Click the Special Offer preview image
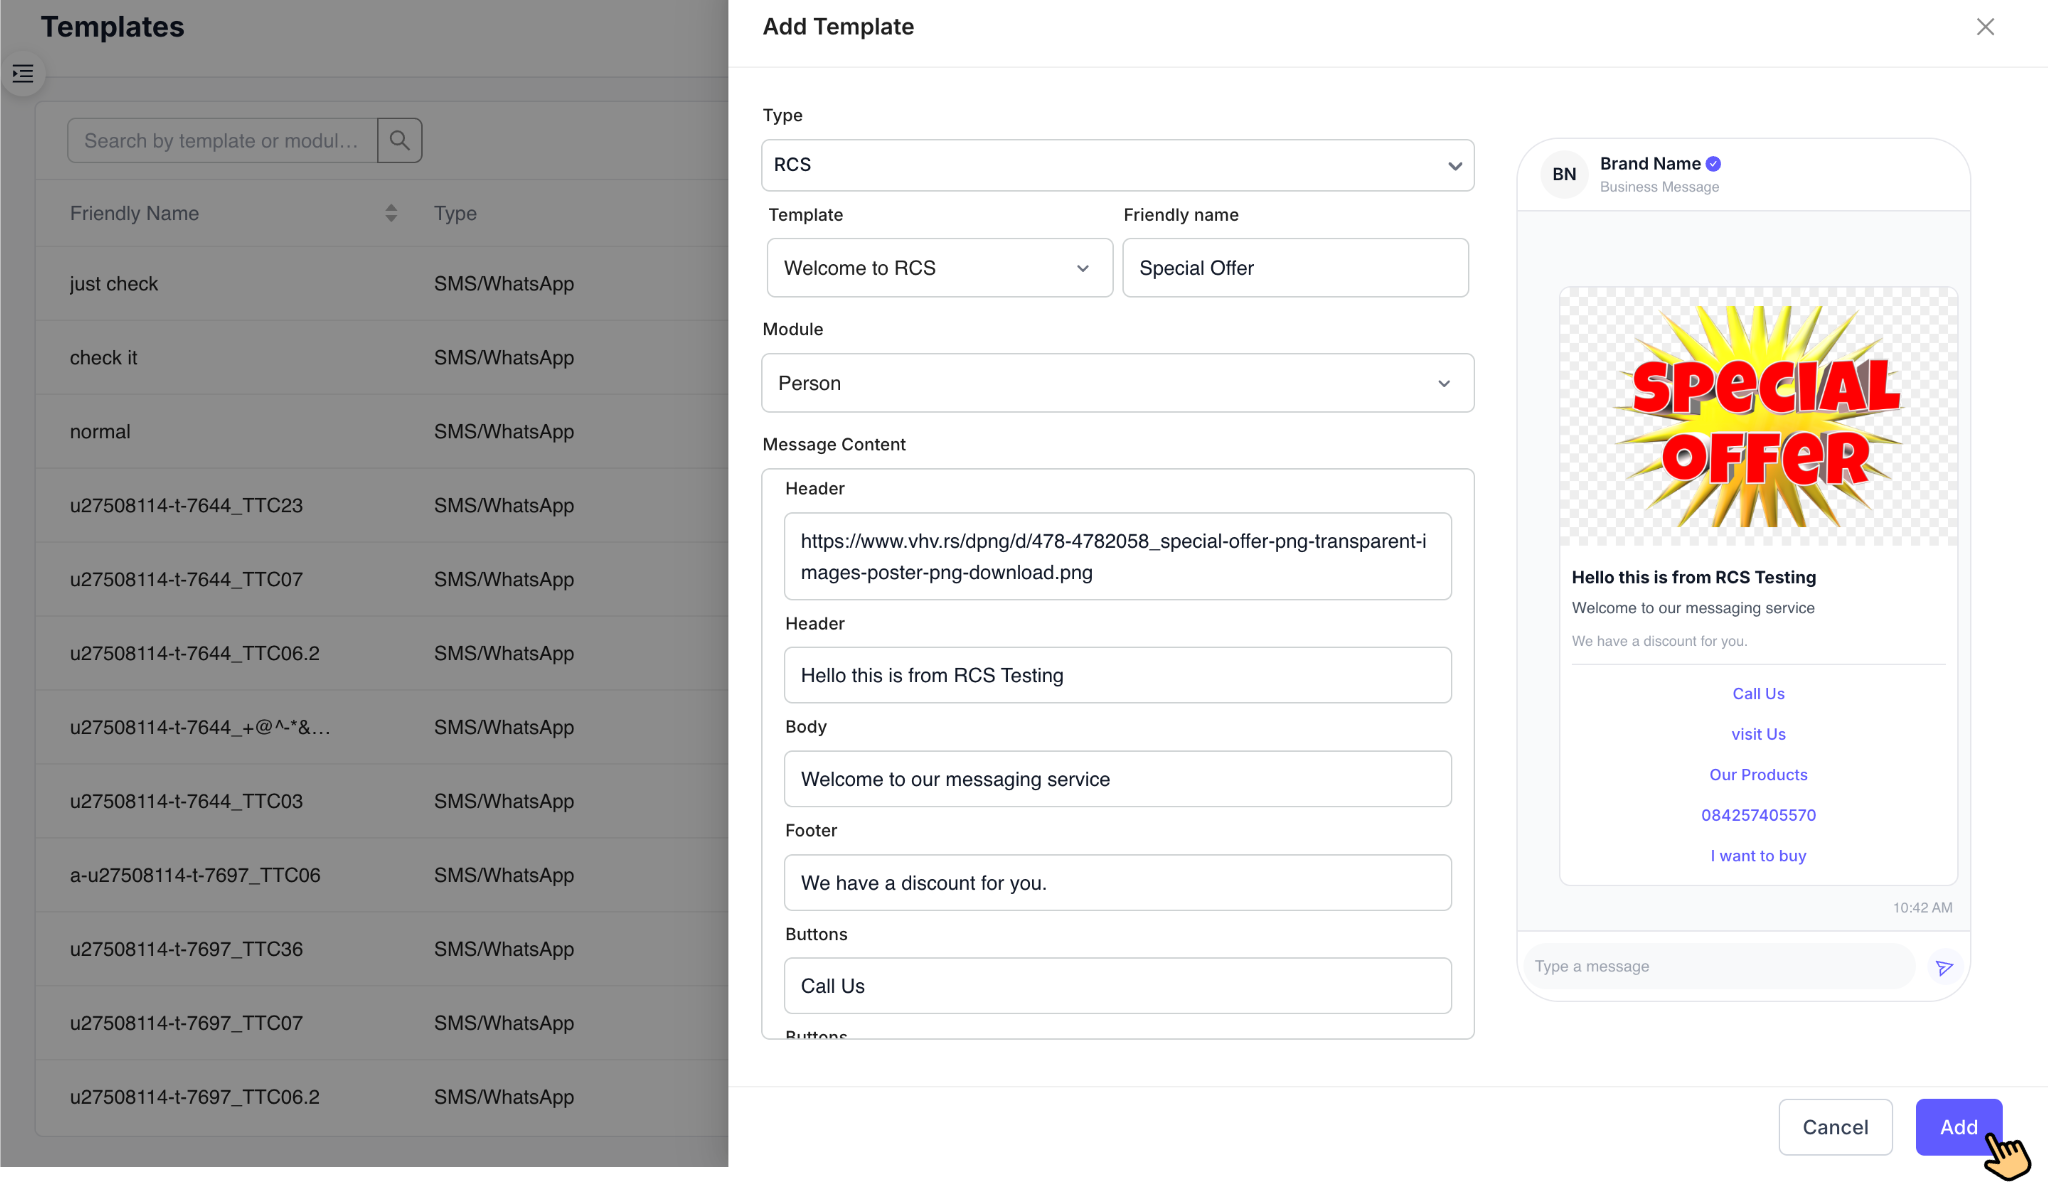2048x1183 pixels. point(1758,416)
